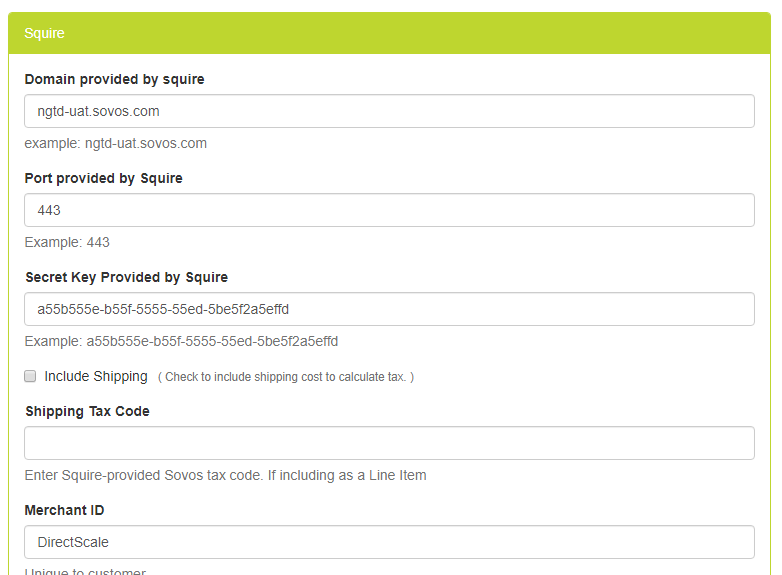
Task: Focus the Merchant ID field containing DirectScale
Action: pos(389,542)
